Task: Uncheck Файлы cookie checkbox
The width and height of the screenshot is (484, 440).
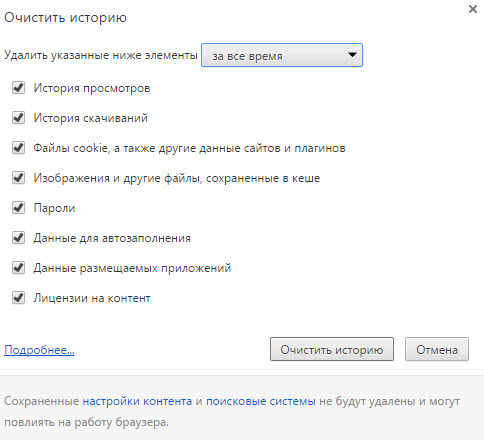Action: (18, 148)
